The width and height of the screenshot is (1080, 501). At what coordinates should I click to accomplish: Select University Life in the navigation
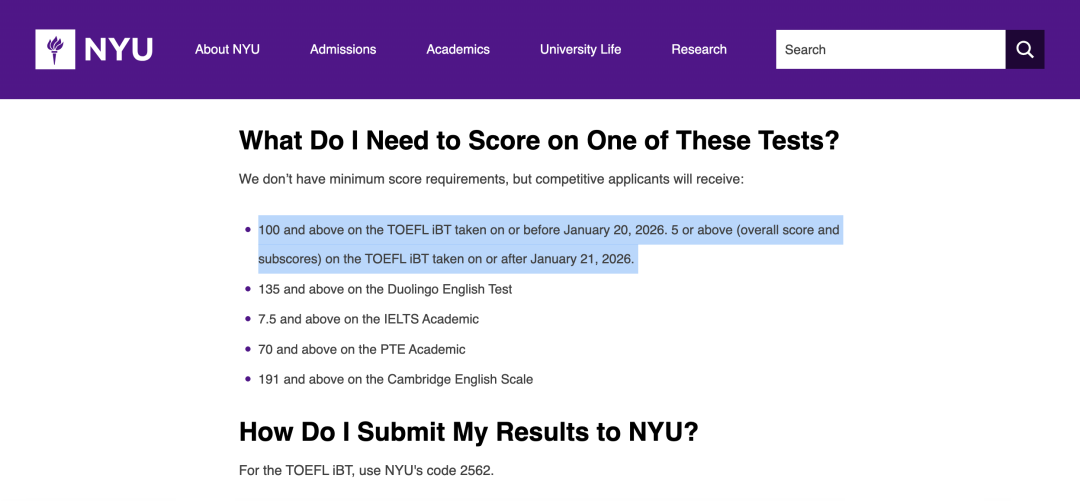point(580,49)
